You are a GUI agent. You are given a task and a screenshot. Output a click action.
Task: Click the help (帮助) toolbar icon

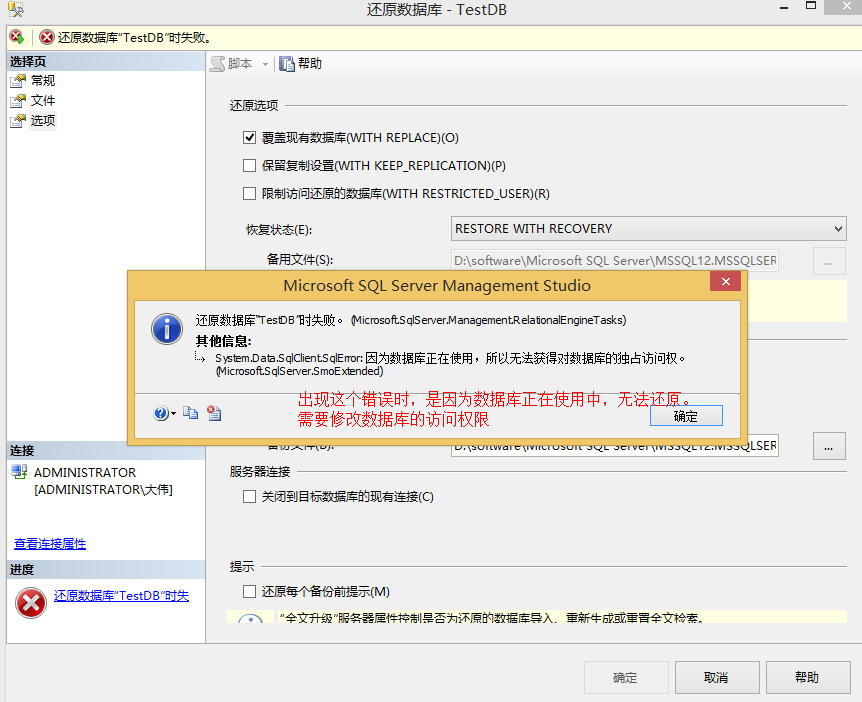click(x=286, y=64)
